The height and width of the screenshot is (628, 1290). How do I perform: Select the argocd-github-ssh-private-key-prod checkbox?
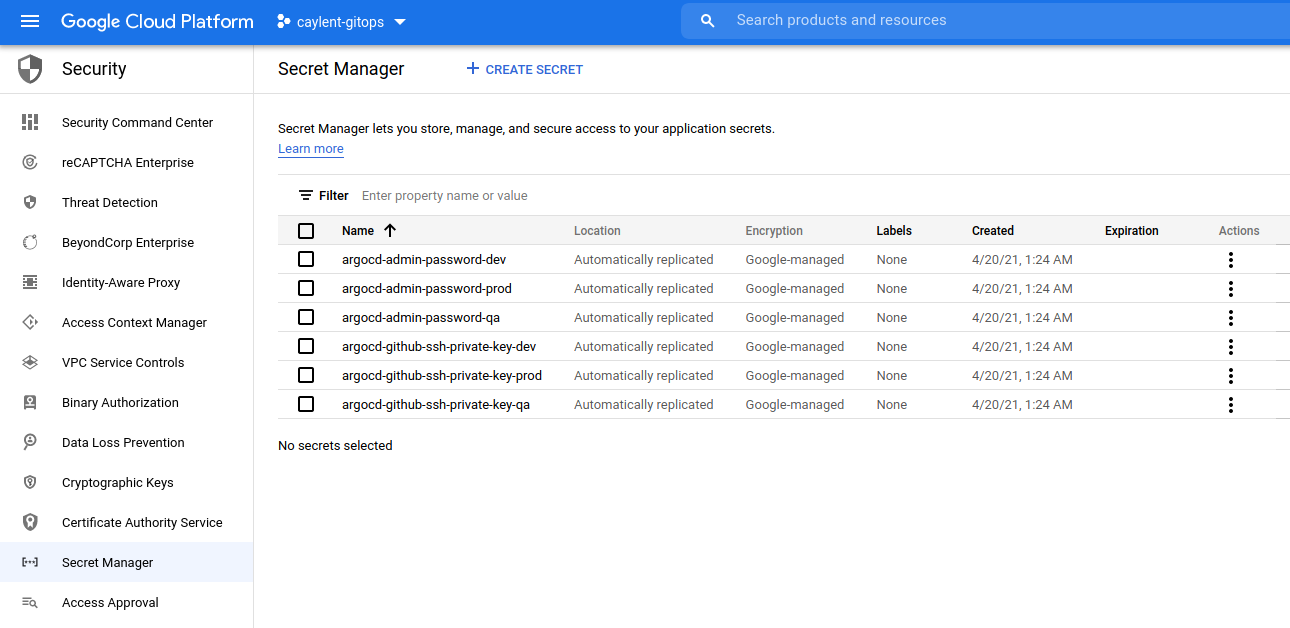click(x=306, y=375)
